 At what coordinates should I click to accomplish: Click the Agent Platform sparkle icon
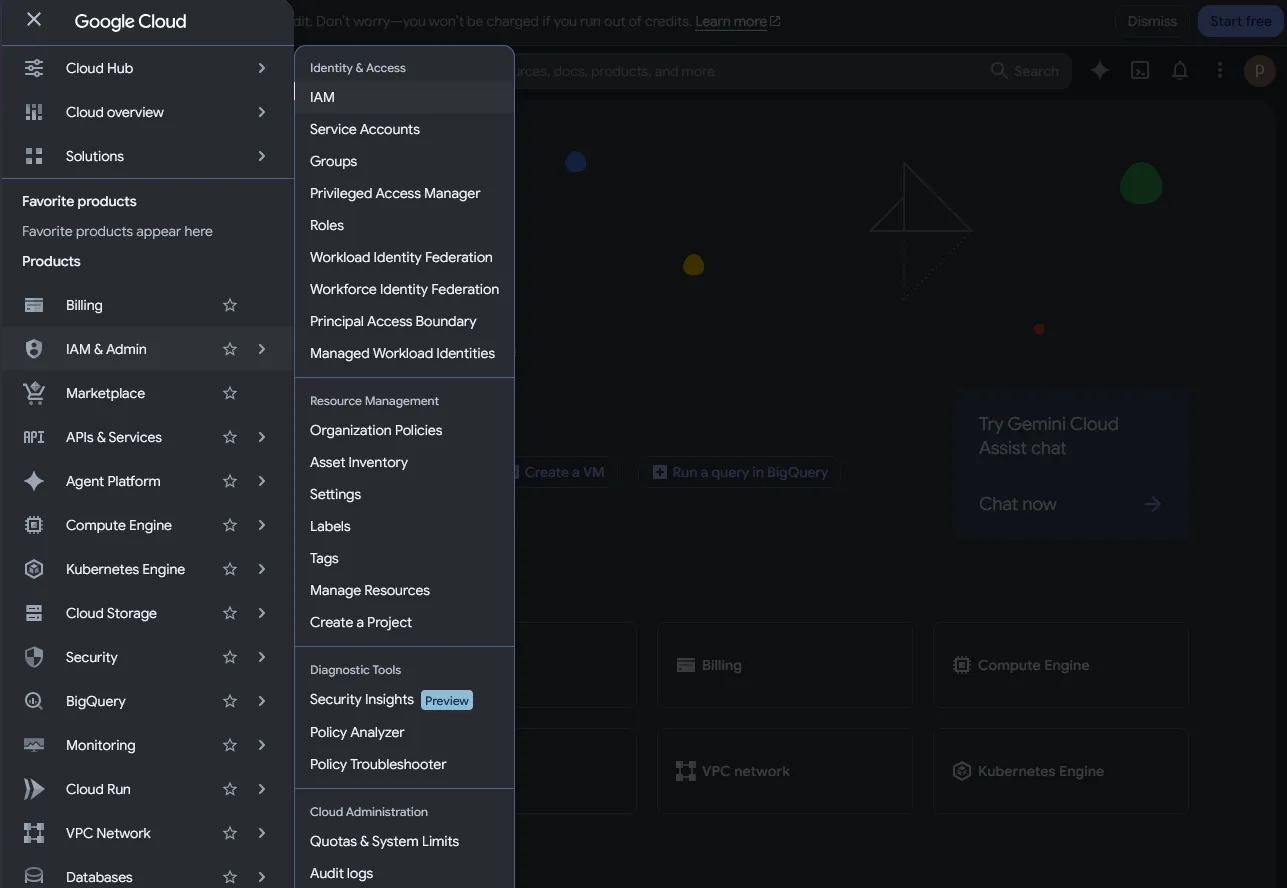tap(34, 481)
